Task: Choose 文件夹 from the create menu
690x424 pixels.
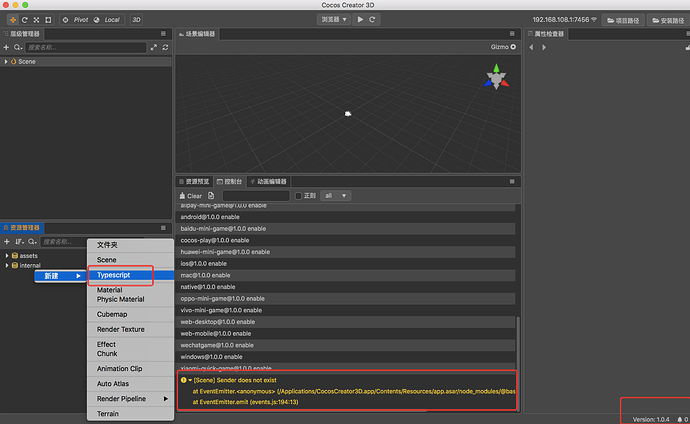Action: click(130, 245)
